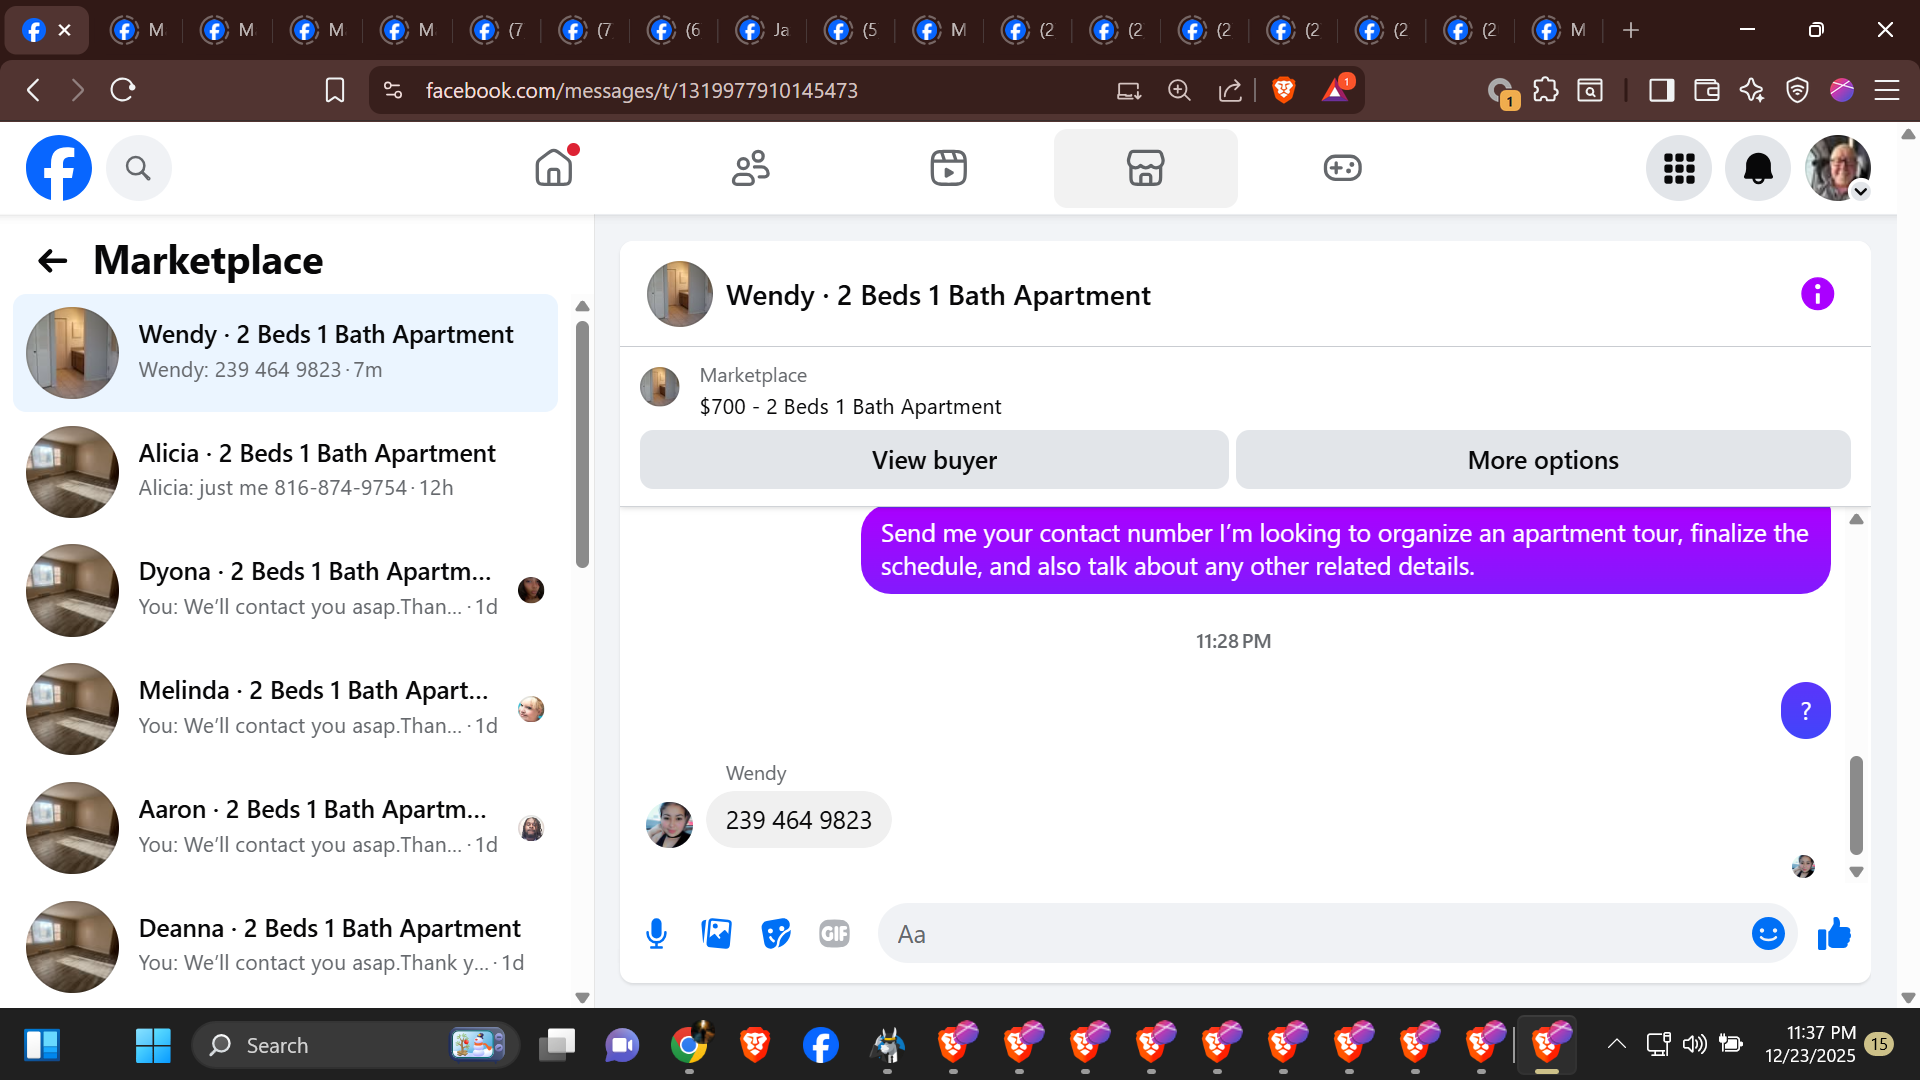Click the View buyer button
The width and height of the screenshot is (1920, 1080).
933,460
